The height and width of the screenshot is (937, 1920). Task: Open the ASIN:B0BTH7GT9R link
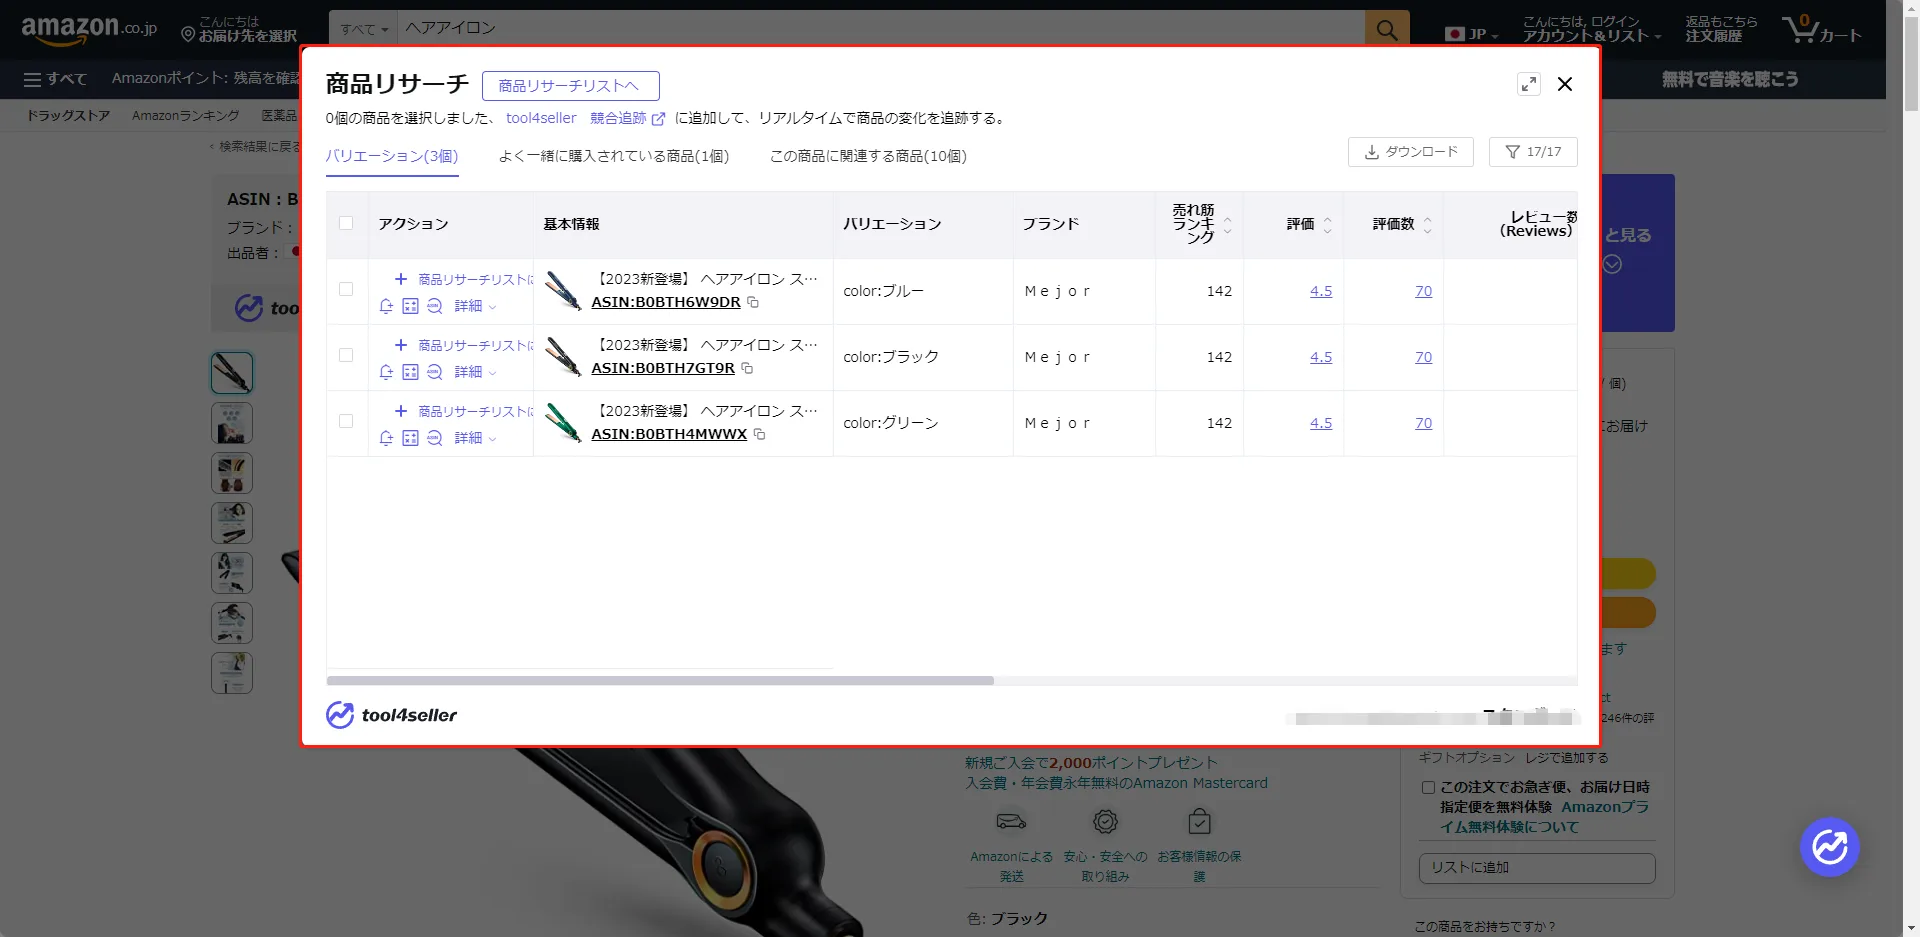click(663, 368)
